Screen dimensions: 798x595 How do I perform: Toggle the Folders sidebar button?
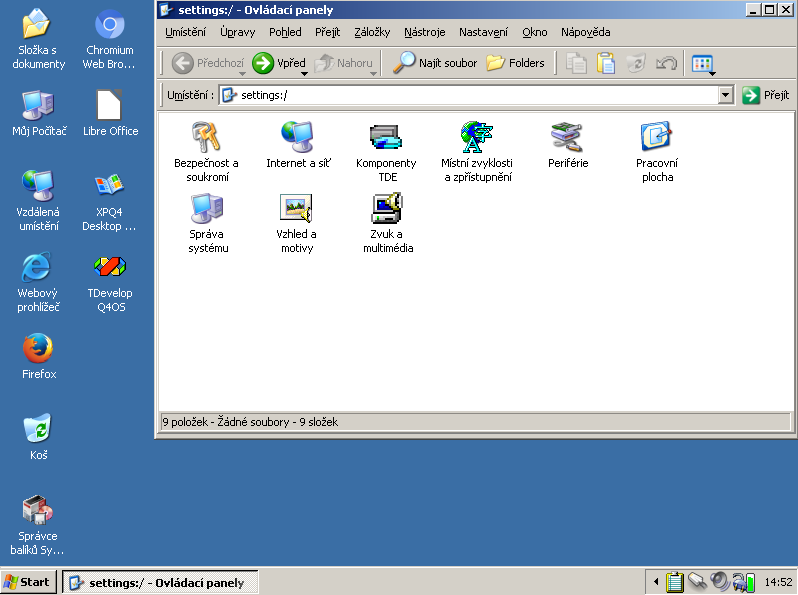[515, 63]
